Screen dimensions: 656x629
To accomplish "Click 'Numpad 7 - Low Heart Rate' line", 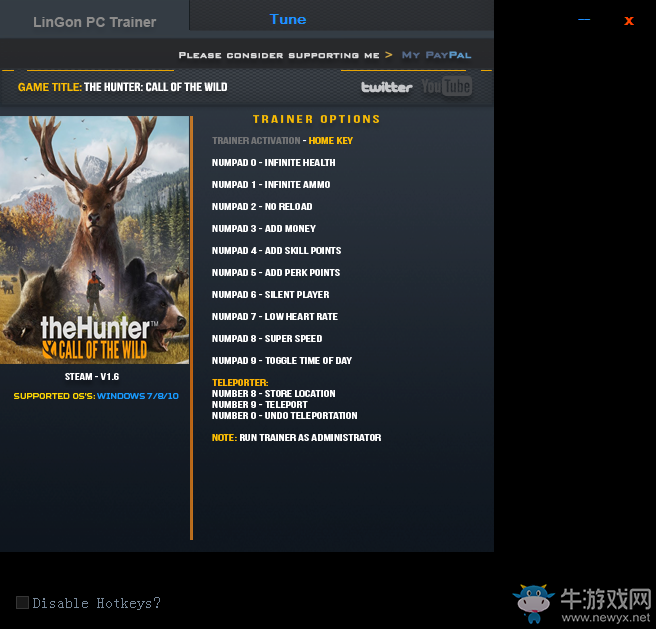I will [275, 317].
